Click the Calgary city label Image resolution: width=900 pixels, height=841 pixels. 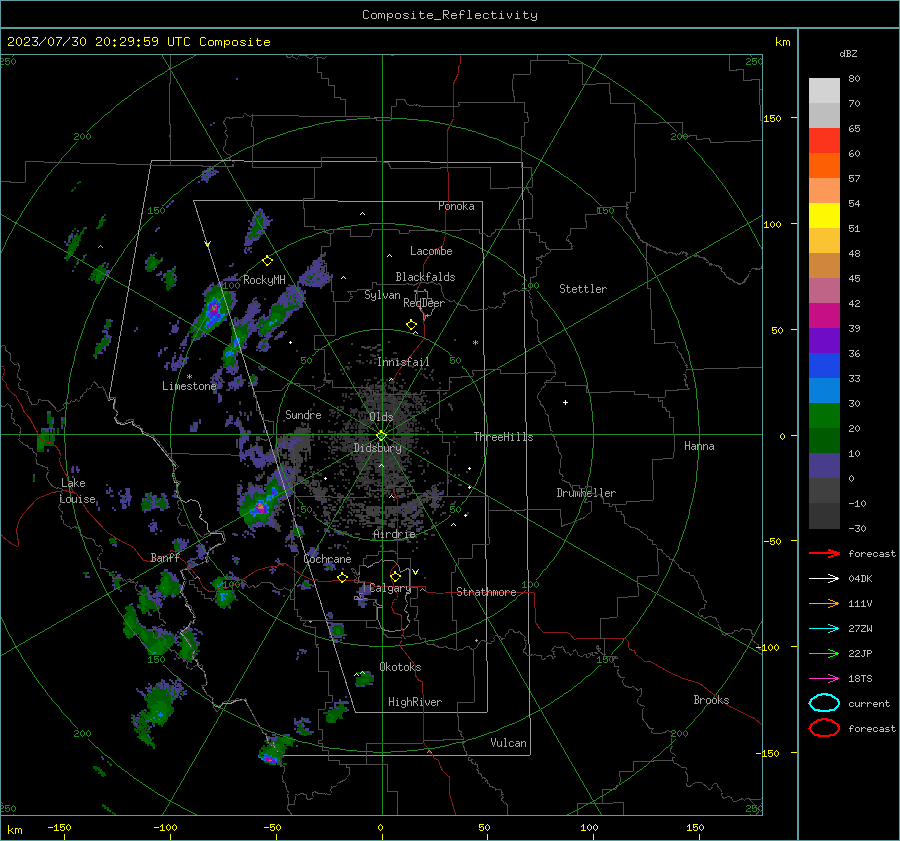pyautogui.click(x=390, y=588)
